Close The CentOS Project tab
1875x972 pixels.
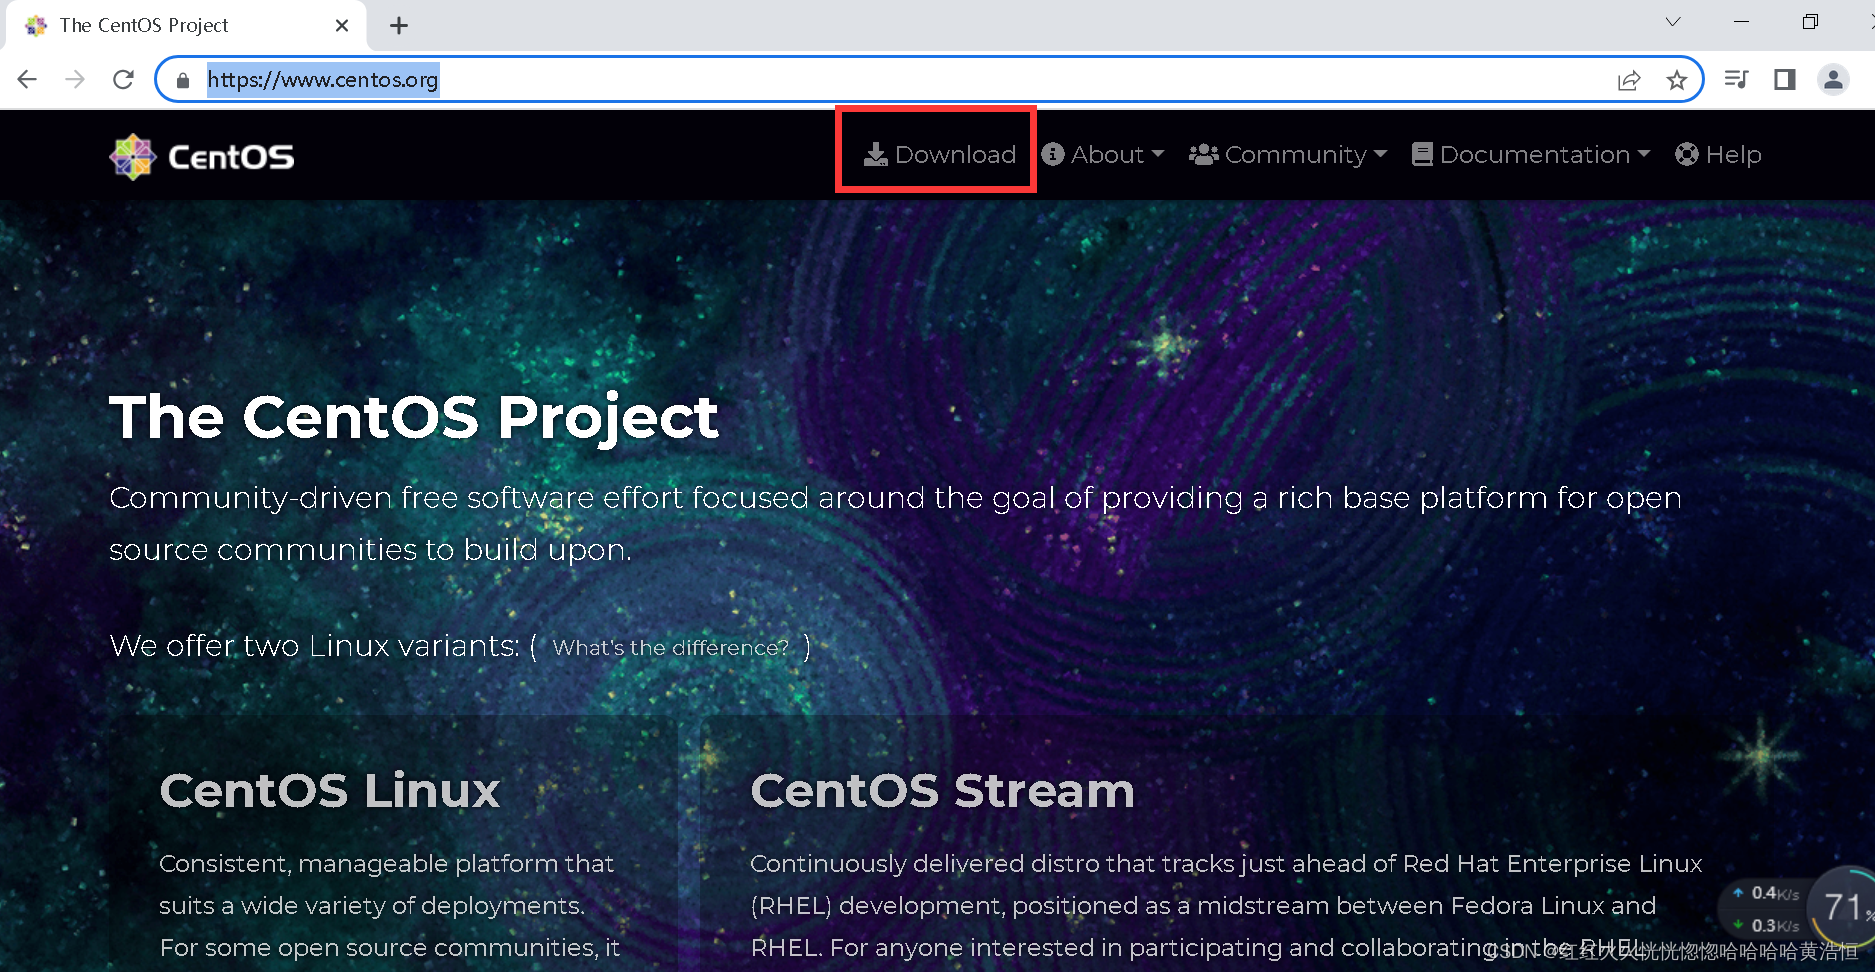[342, 25]
